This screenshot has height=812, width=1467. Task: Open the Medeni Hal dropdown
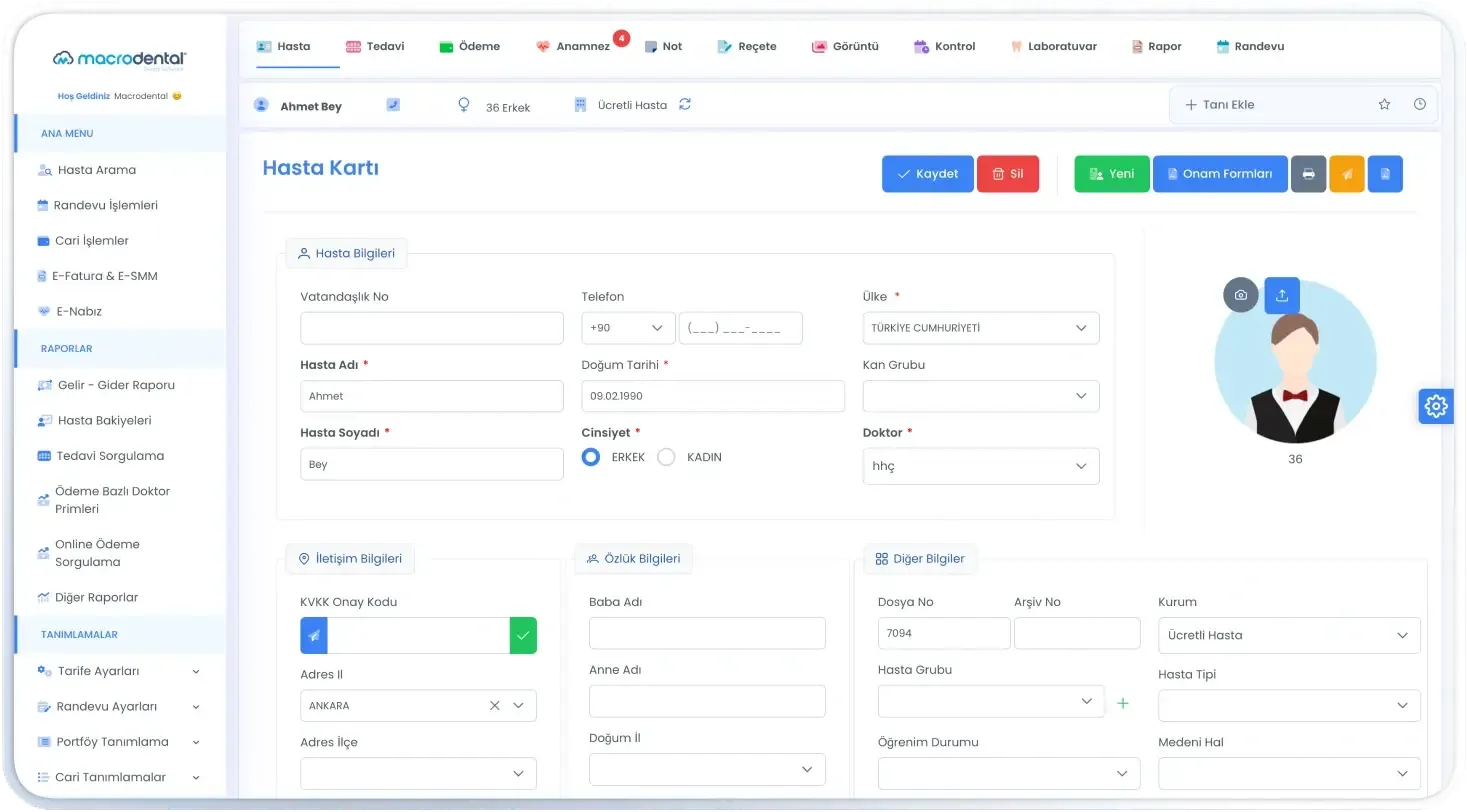1289,773
